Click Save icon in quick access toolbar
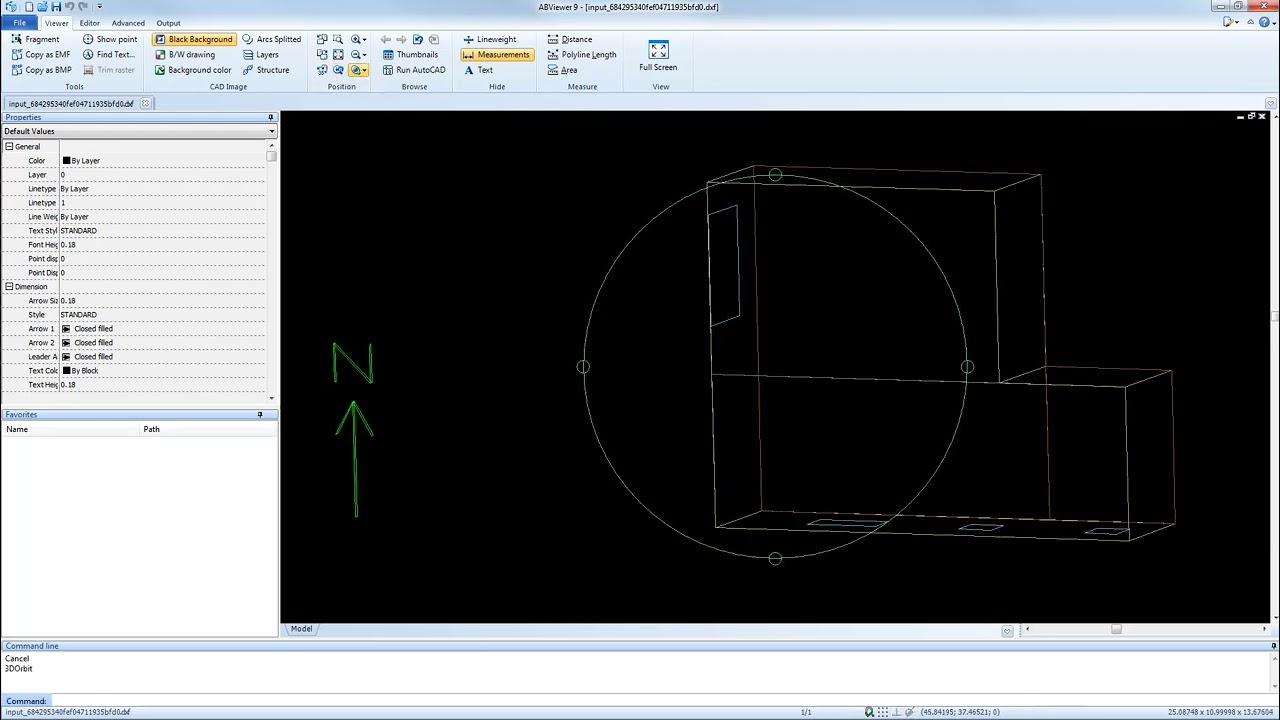Image resolution: width=1280 pixels, height=720 pixels. 56,7
